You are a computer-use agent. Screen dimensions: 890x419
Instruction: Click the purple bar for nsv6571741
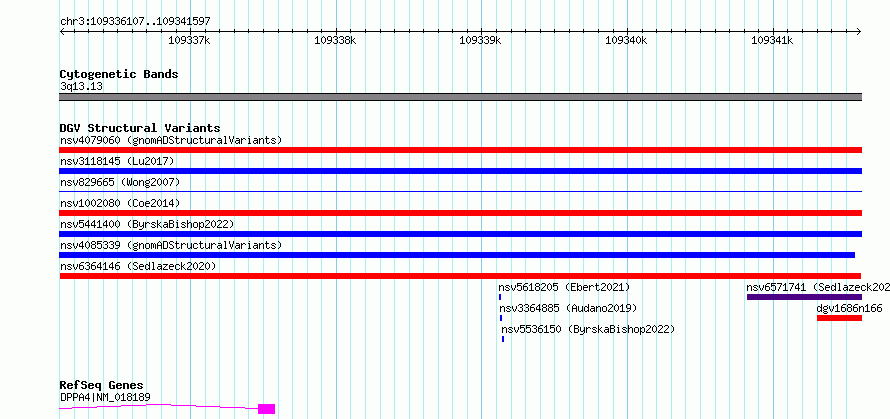pyautogui.click(x=804, y=297)
